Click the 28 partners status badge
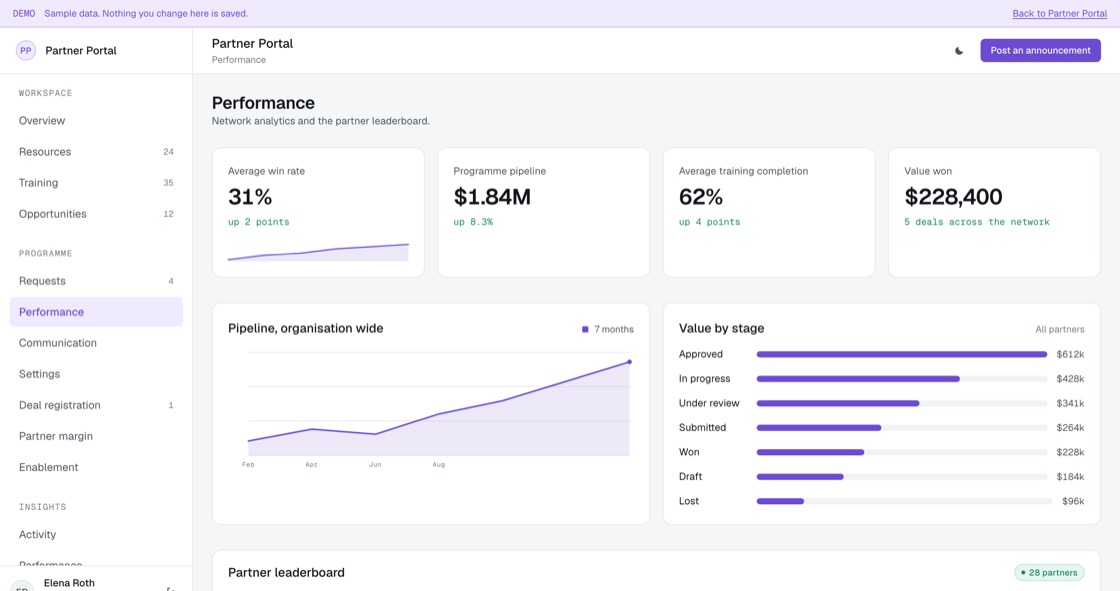The width and height of the screenshot is (1120, 591). pyautogui.click(x=1049, y=572)
